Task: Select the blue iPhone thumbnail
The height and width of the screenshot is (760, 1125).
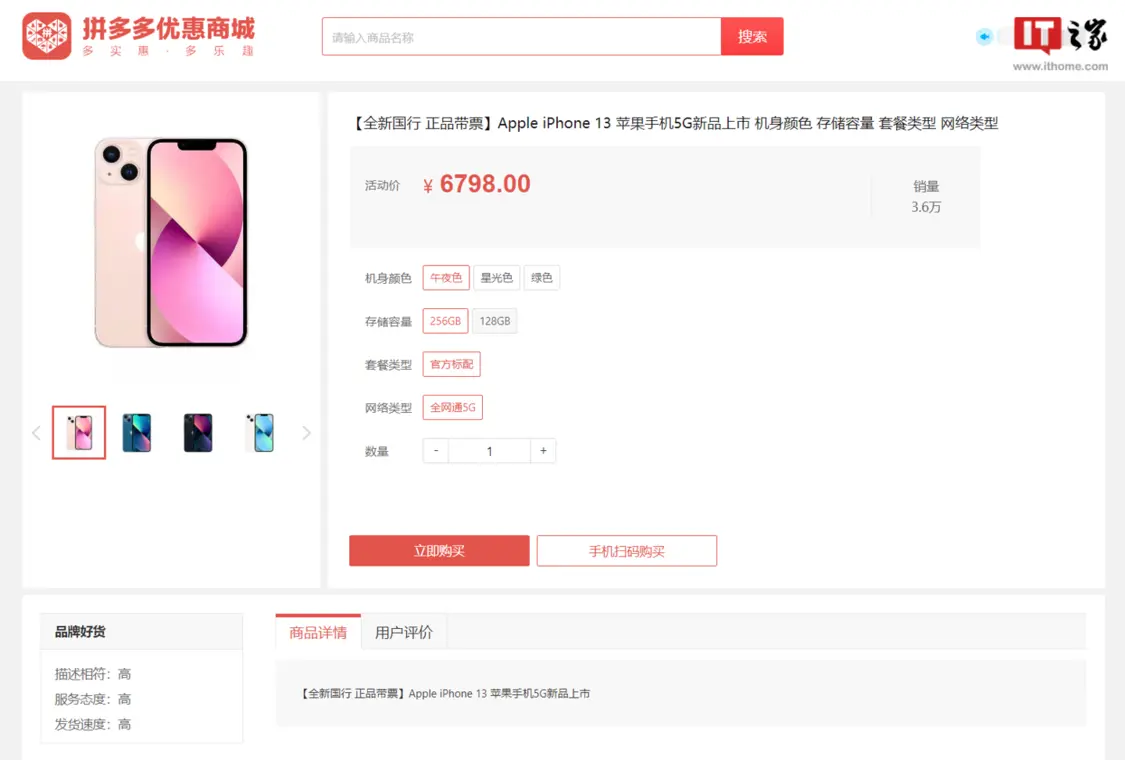Action: pos(137,433)
